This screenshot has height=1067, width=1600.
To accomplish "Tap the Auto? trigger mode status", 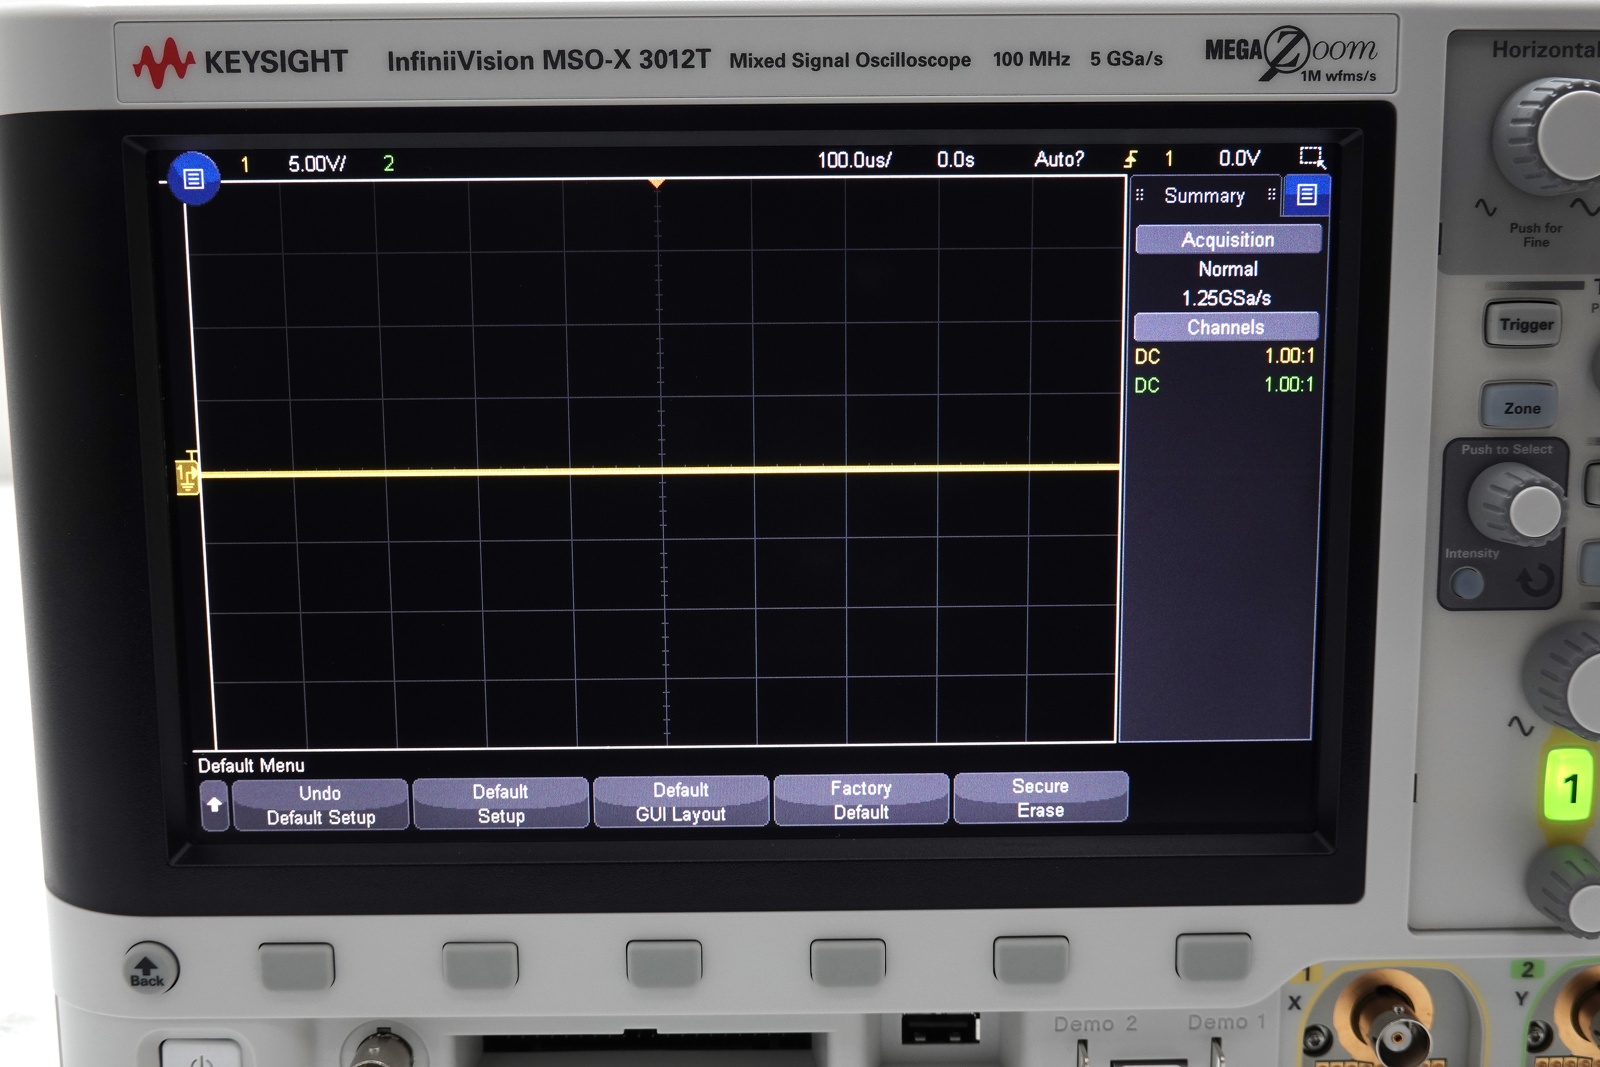I will (x=1059, y=159).
